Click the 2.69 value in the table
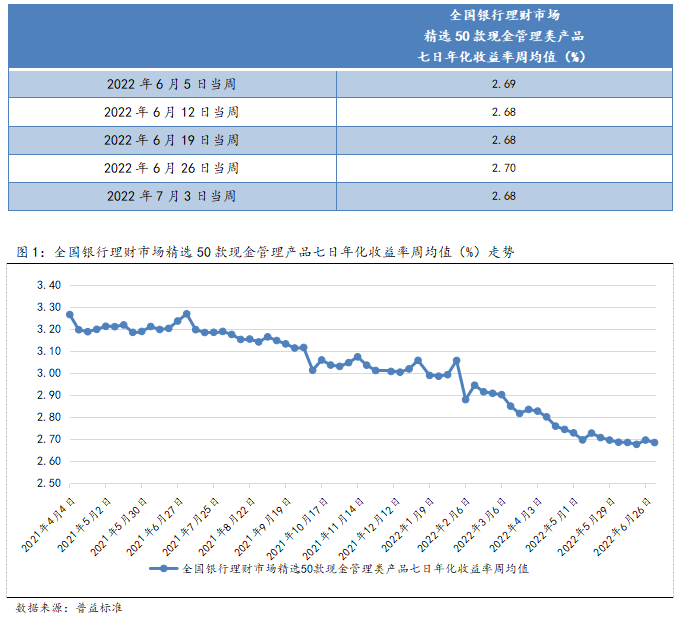 [503, 84]
